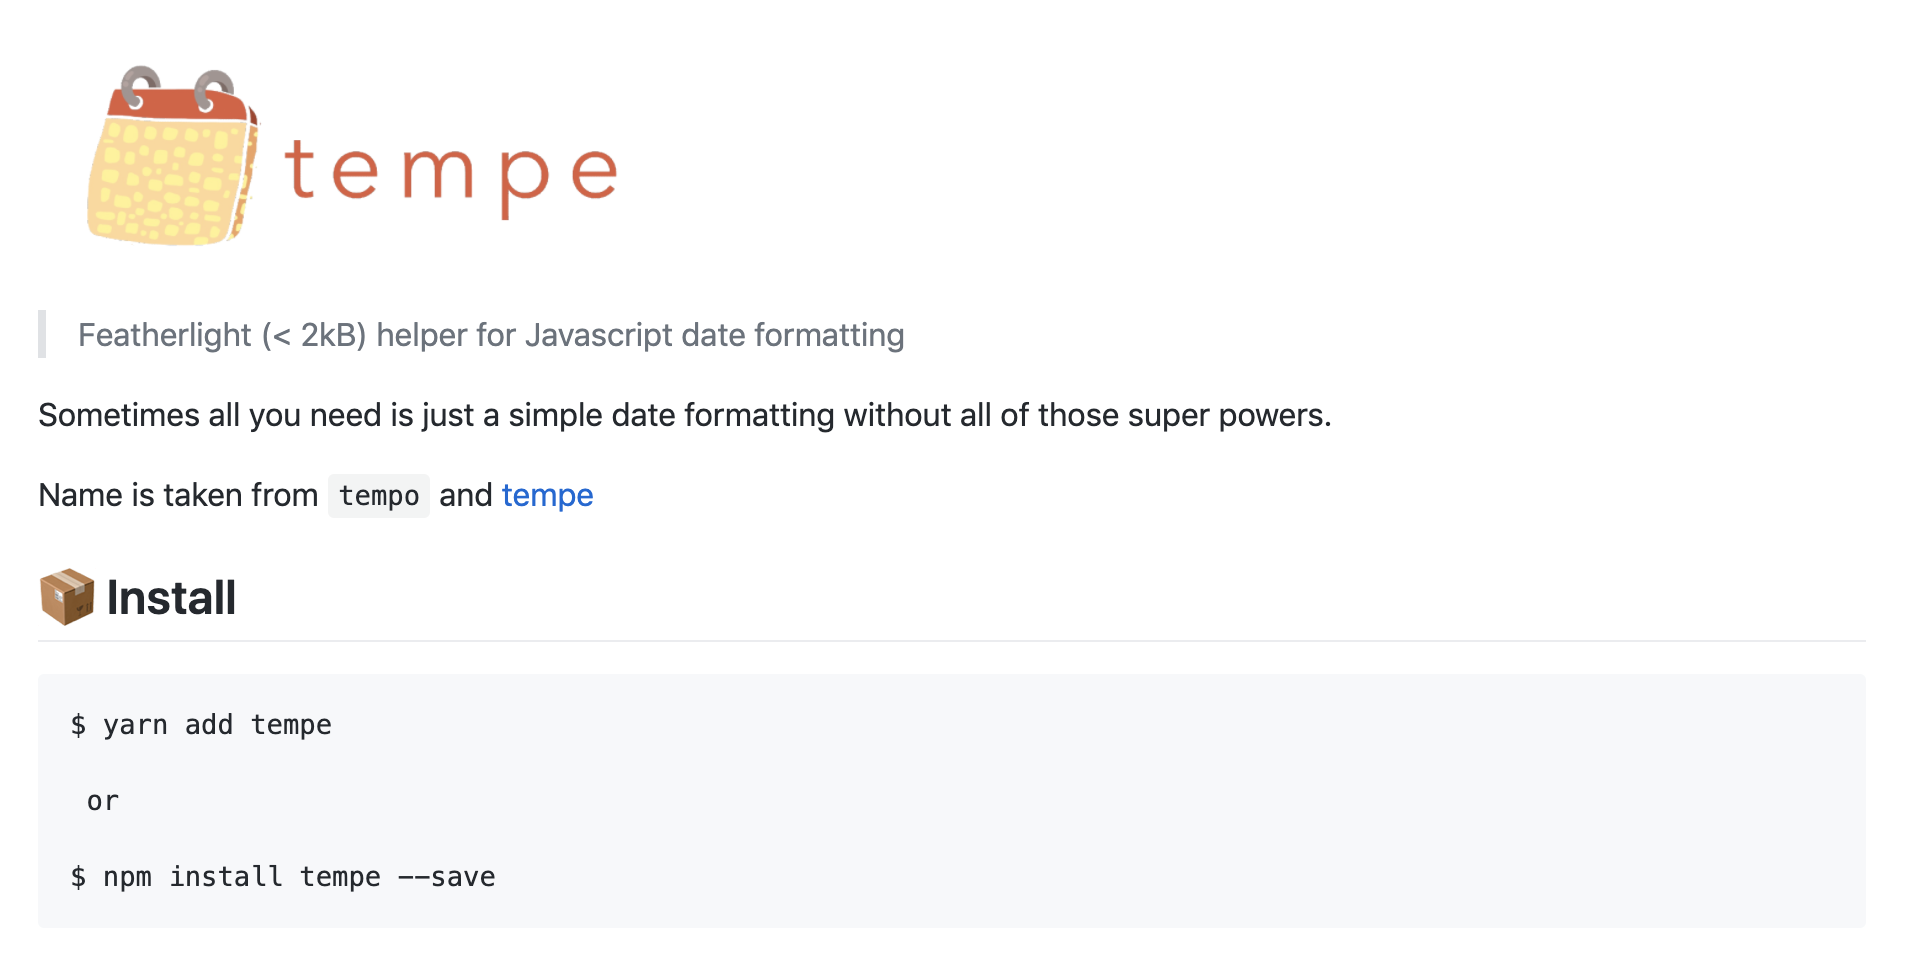
Task: Click the tempe logo wordmark text
Action: (x=450, y=172)
